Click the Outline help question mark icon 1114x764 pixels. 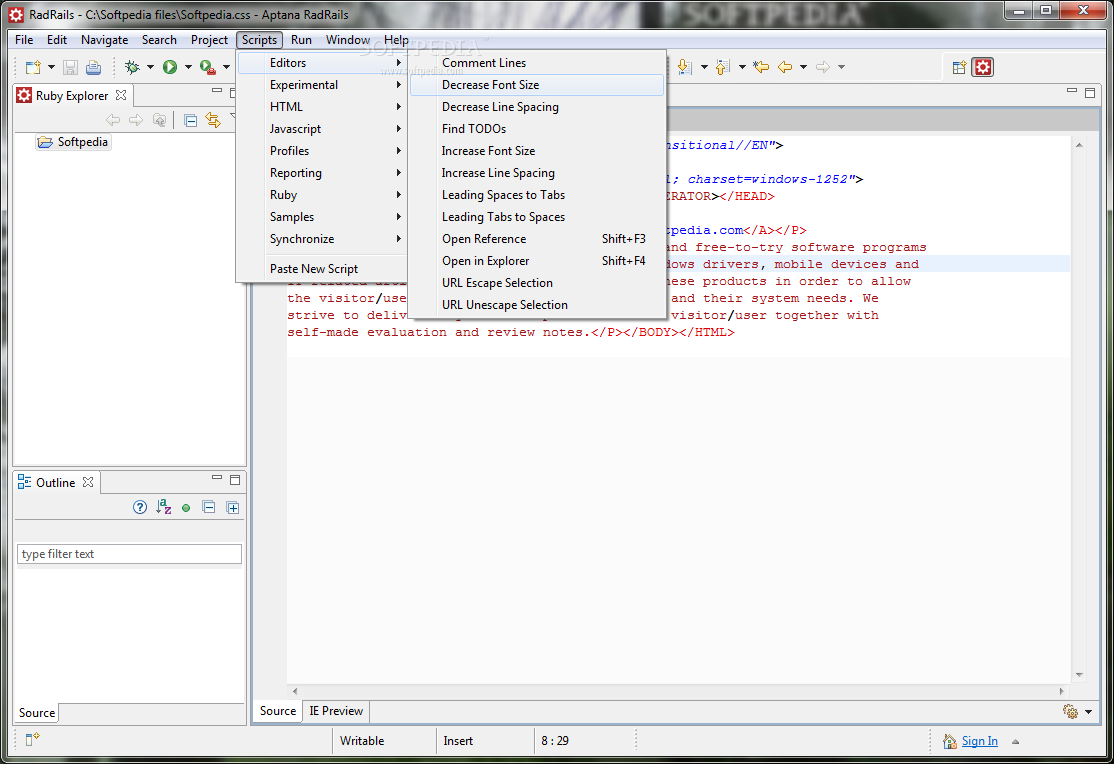pyautogui.click(x=140, y=507)
